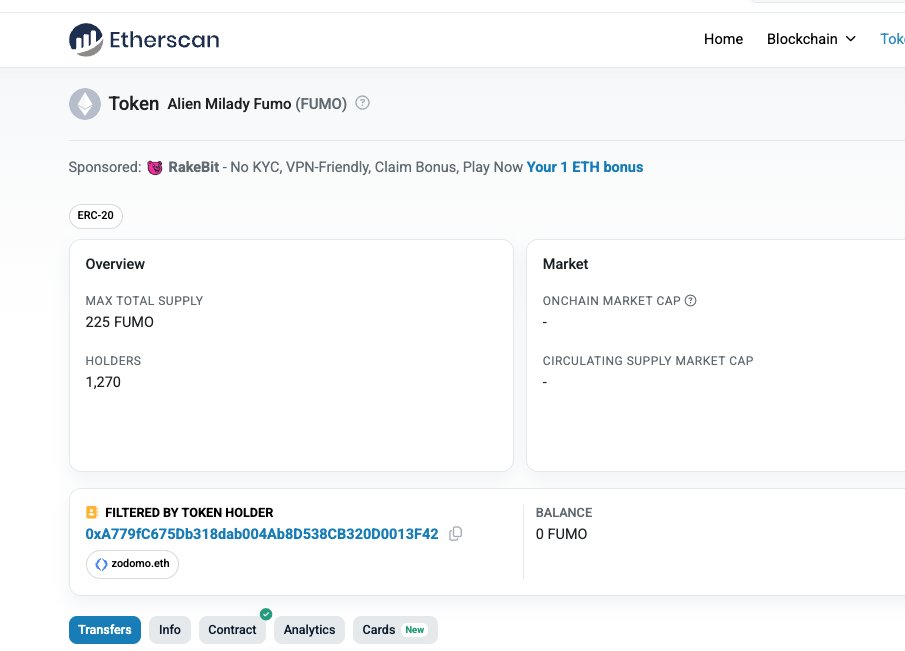This screenshot has height=651, width=905.
Task: Click the Alien Milady Fumo token name
Action: tap(229, 104)
